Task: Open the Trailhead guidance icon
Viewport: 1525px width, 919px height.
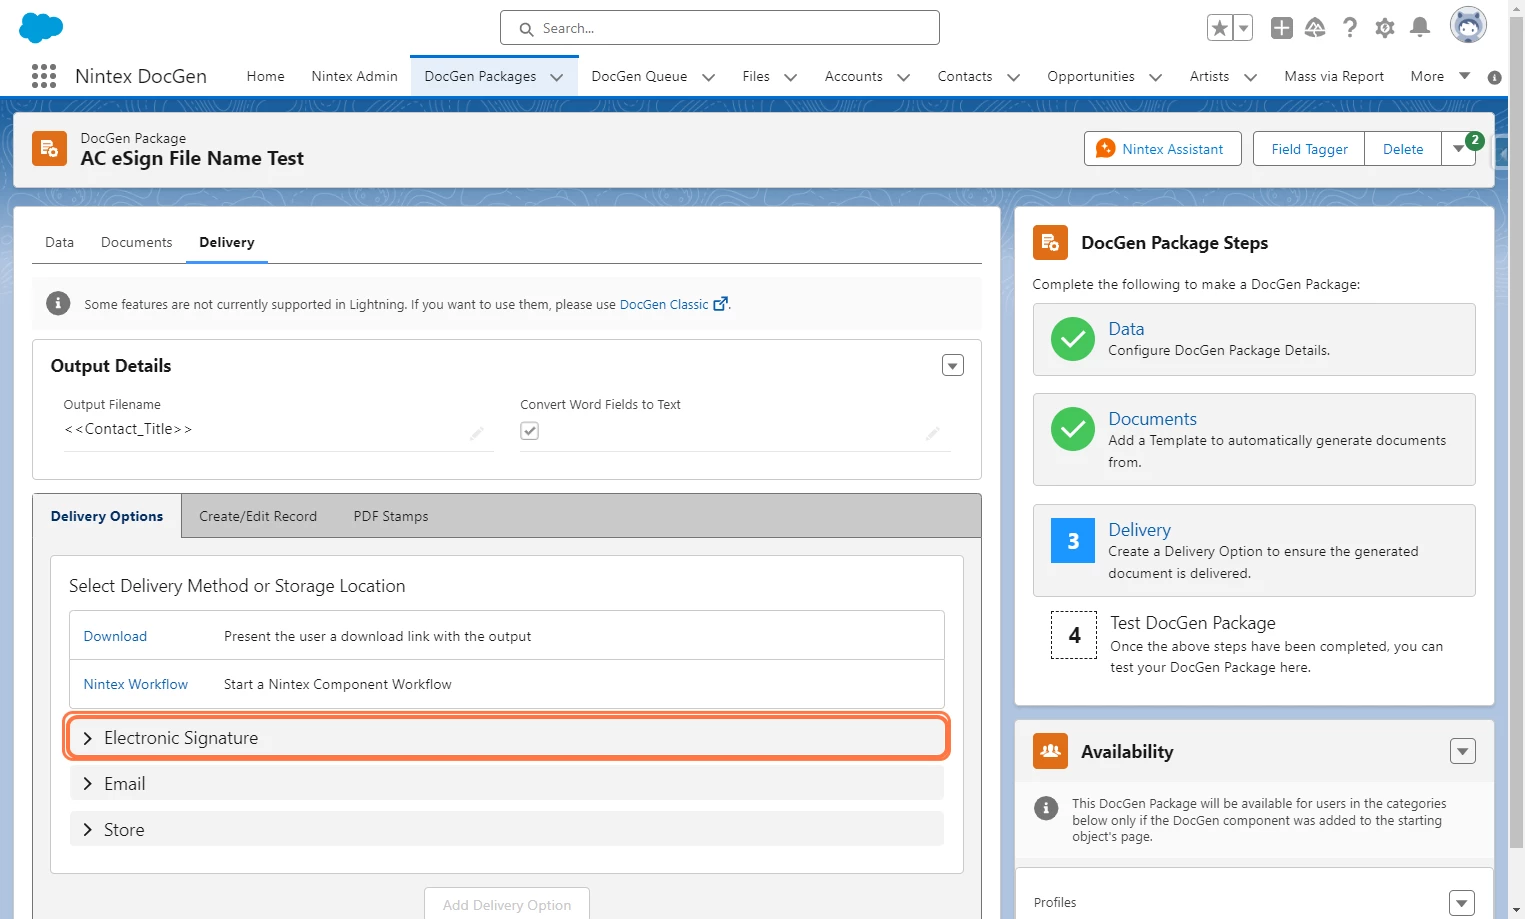Action: point(1315,28)
